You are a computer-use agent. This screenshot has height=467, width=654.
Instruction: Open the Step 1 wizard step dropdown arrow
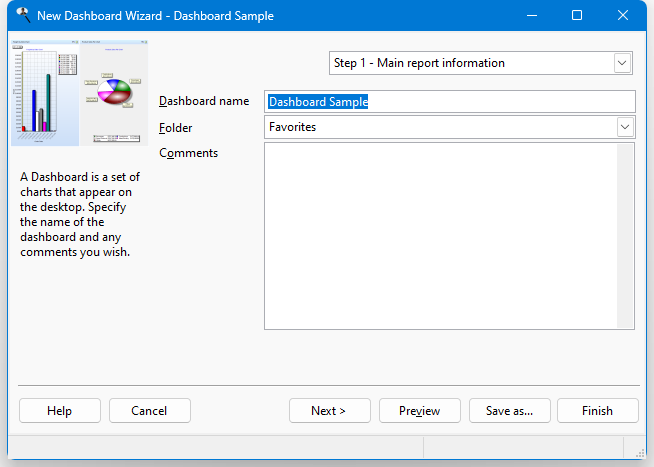pyautogui.click(x=622, y=63)
